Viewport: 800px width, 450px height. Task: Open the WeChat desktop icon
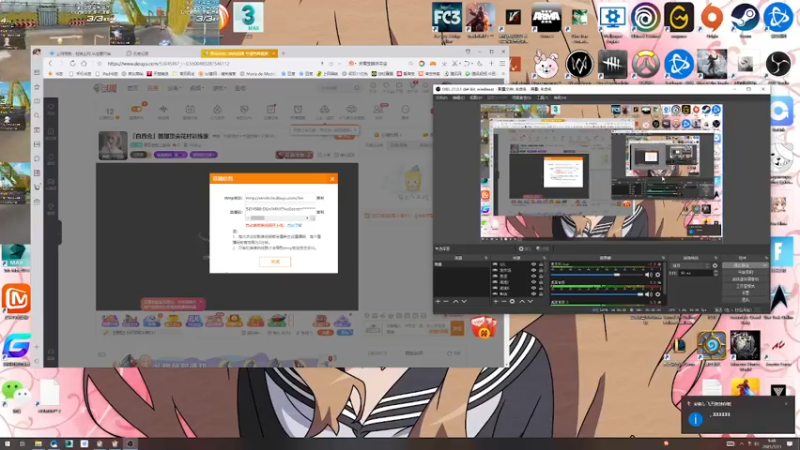point(16,392)
